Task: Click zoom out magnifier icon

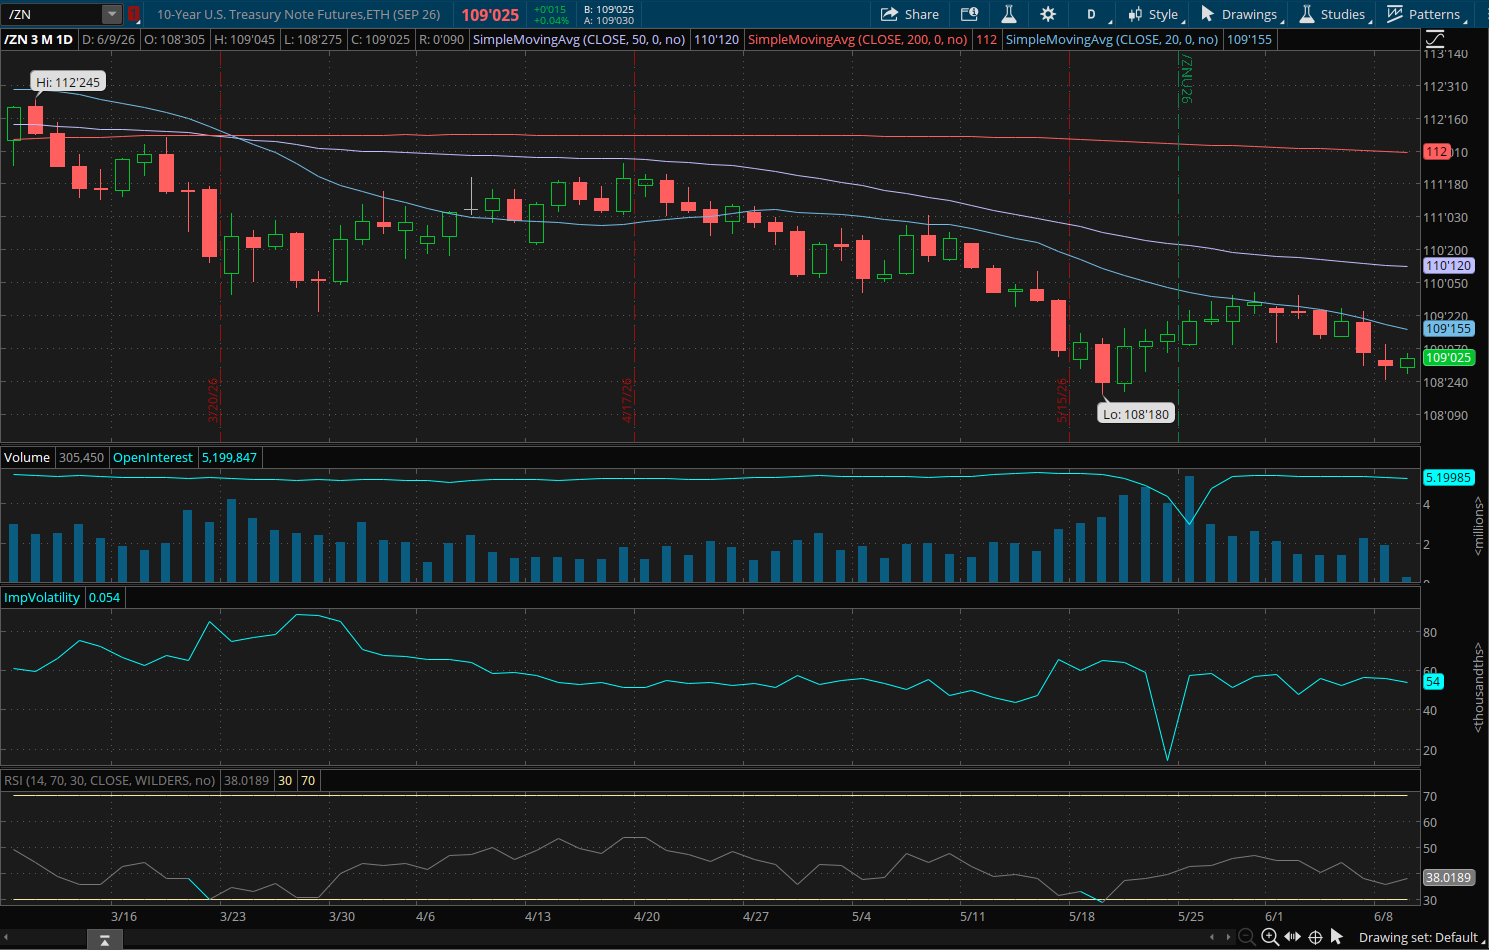Action: [1246, 937]
